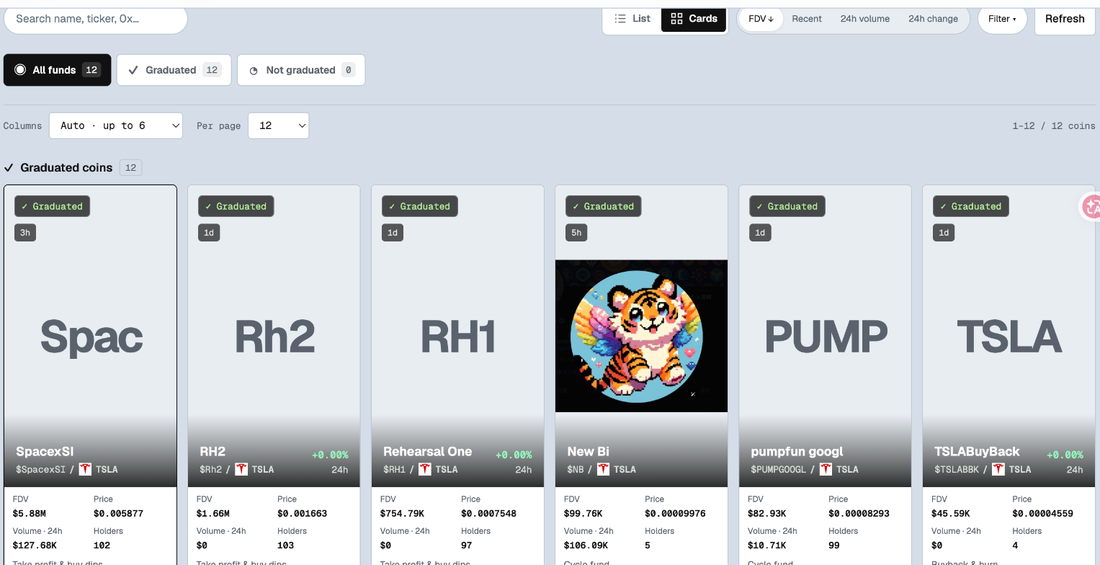Click the Rehearsal One coin name
This screenshot has width=1100, height=565.
[427, 452]
